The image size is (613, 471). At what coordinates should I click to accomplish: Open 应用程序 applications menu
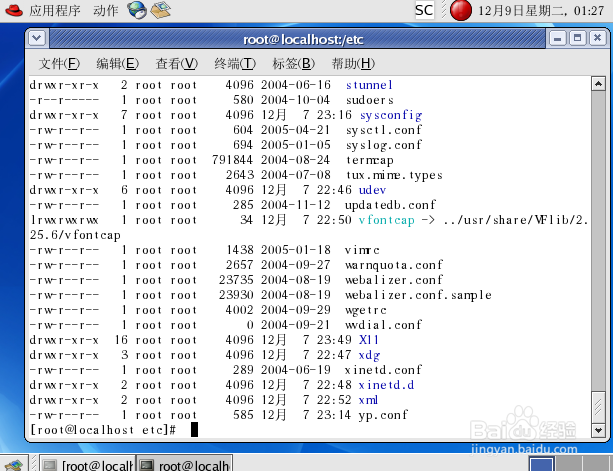54,11
